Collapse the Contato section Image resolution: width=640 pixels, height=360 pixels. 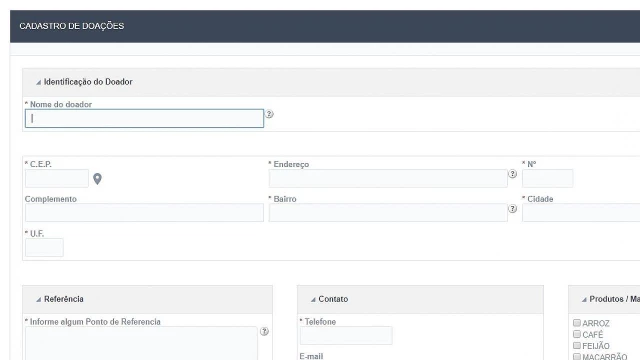[313, 300]
